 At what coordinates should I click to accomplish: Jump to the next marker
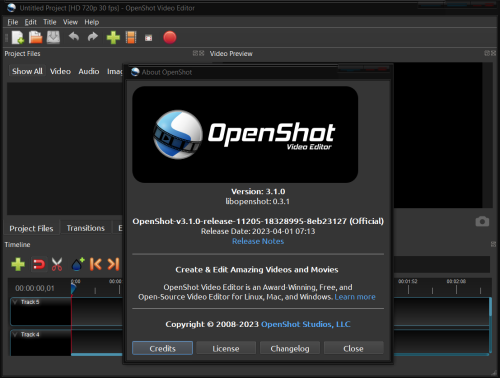pyautogui.click(x=113, y=264)
